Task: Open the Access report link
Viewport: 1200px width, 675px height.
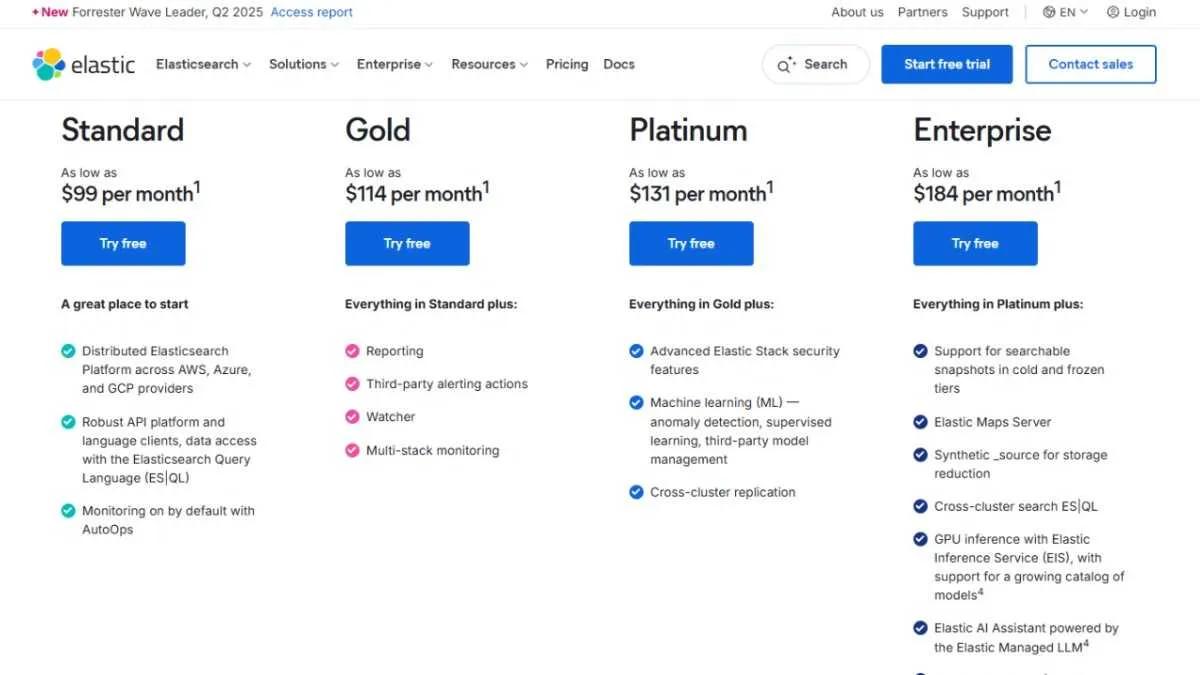Action: pos(311,12)
